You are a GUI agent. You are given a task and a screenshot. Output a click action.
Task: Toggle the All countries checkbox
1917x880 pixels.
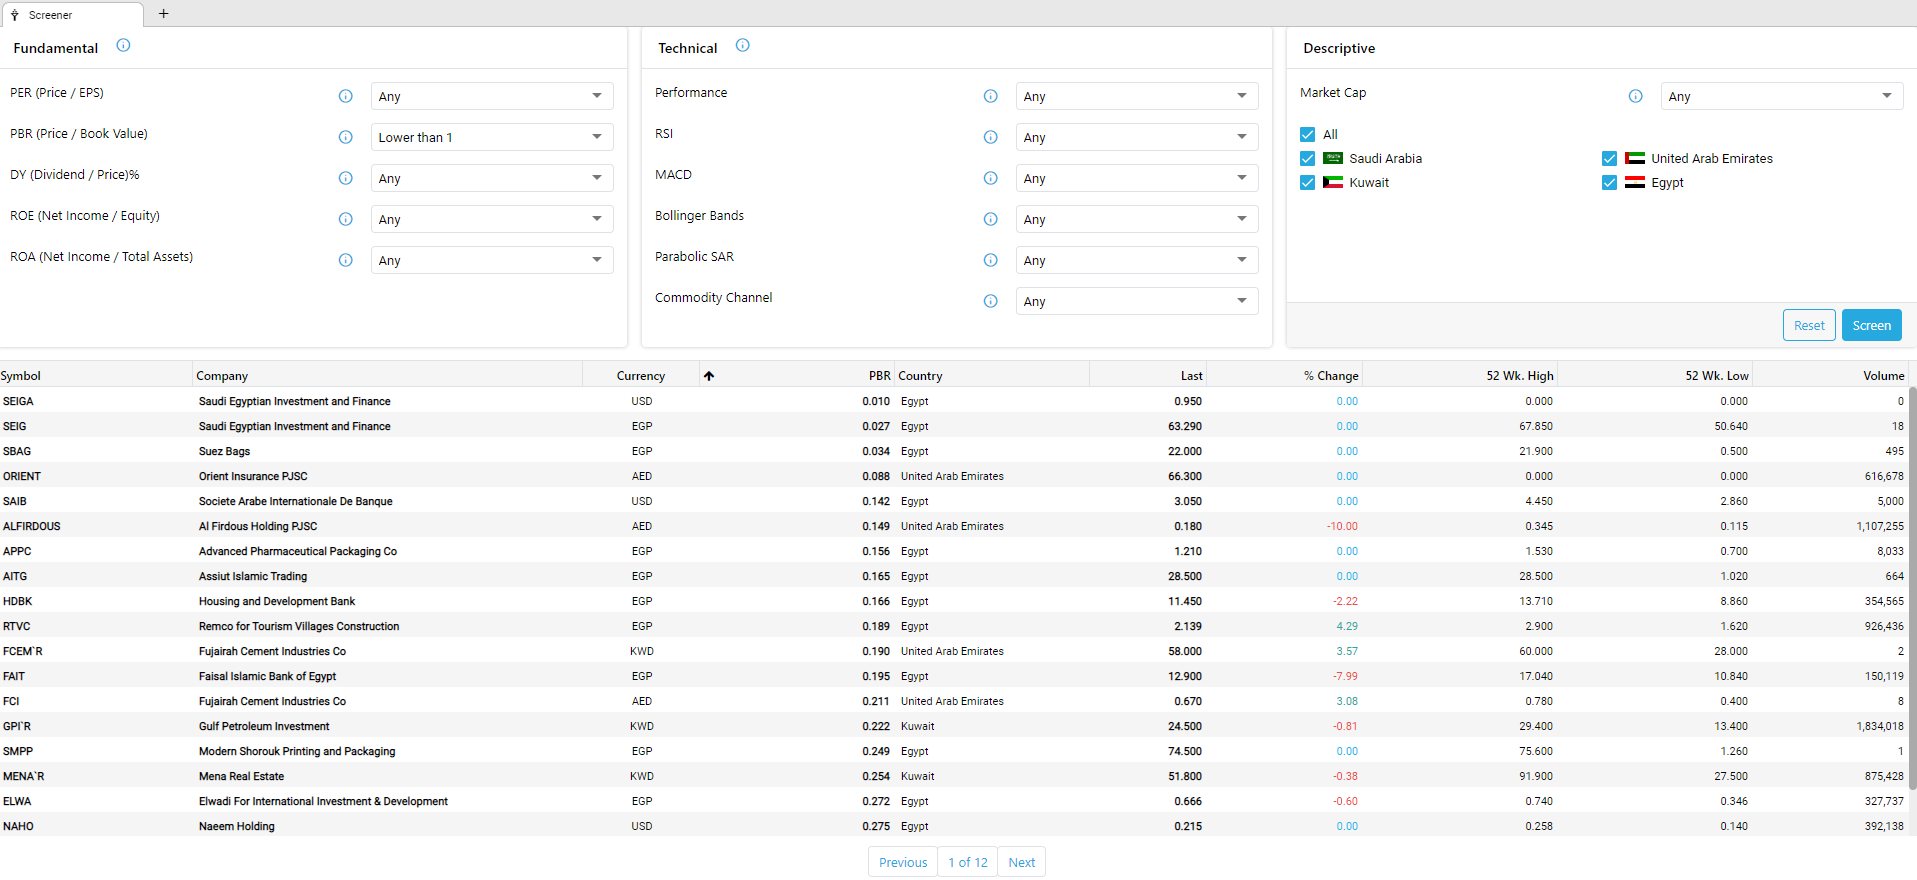point(1307,134)
